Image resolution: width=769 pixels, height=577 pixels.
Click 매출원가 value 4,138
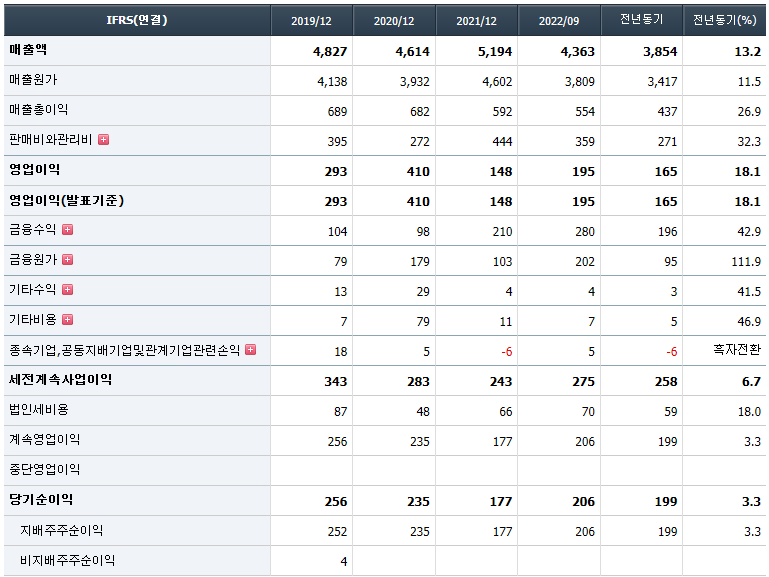click(332, 81)
